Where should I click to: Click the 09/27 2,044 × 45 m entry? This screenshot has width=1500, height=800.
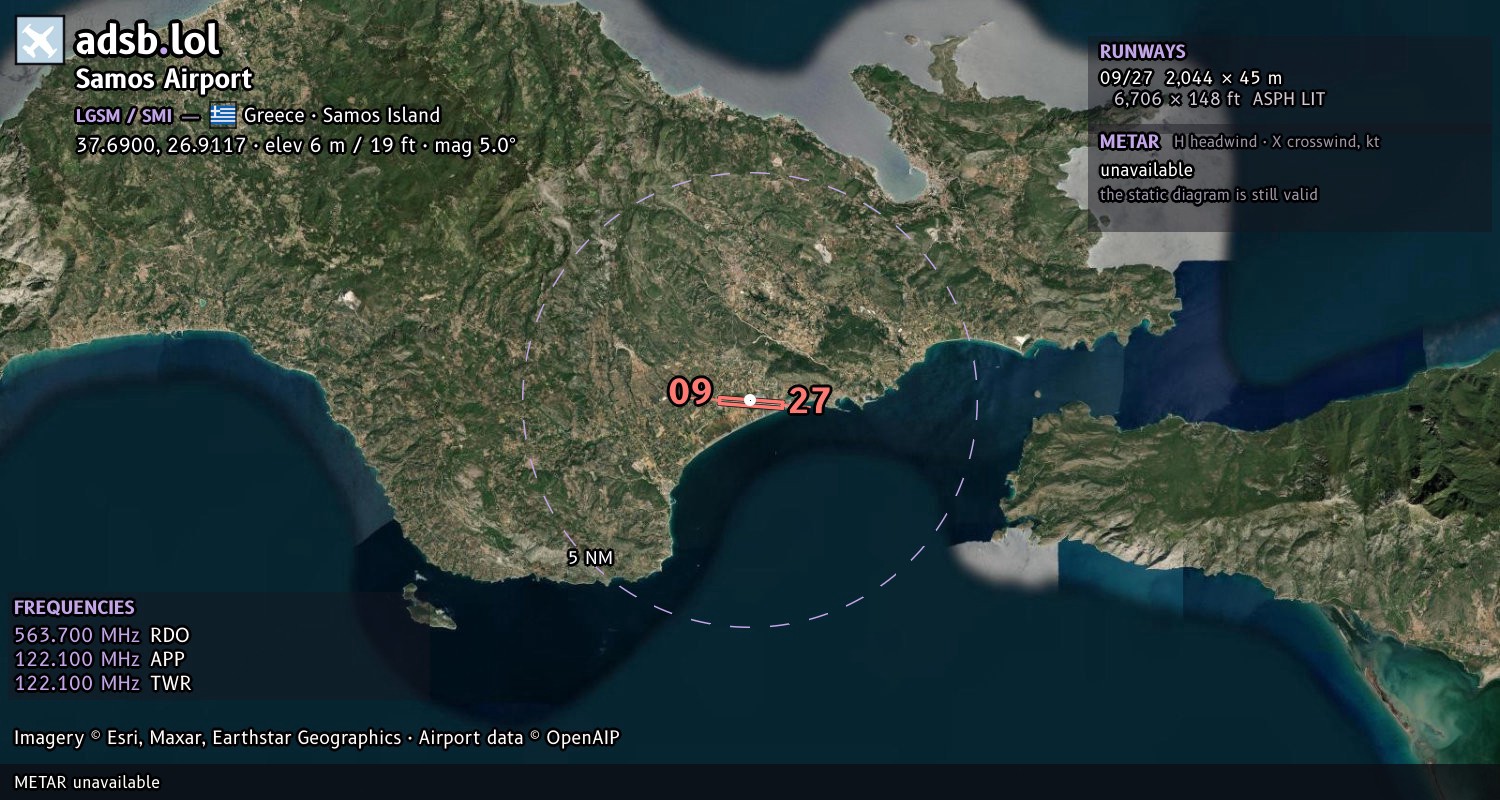coord(1191,78)
